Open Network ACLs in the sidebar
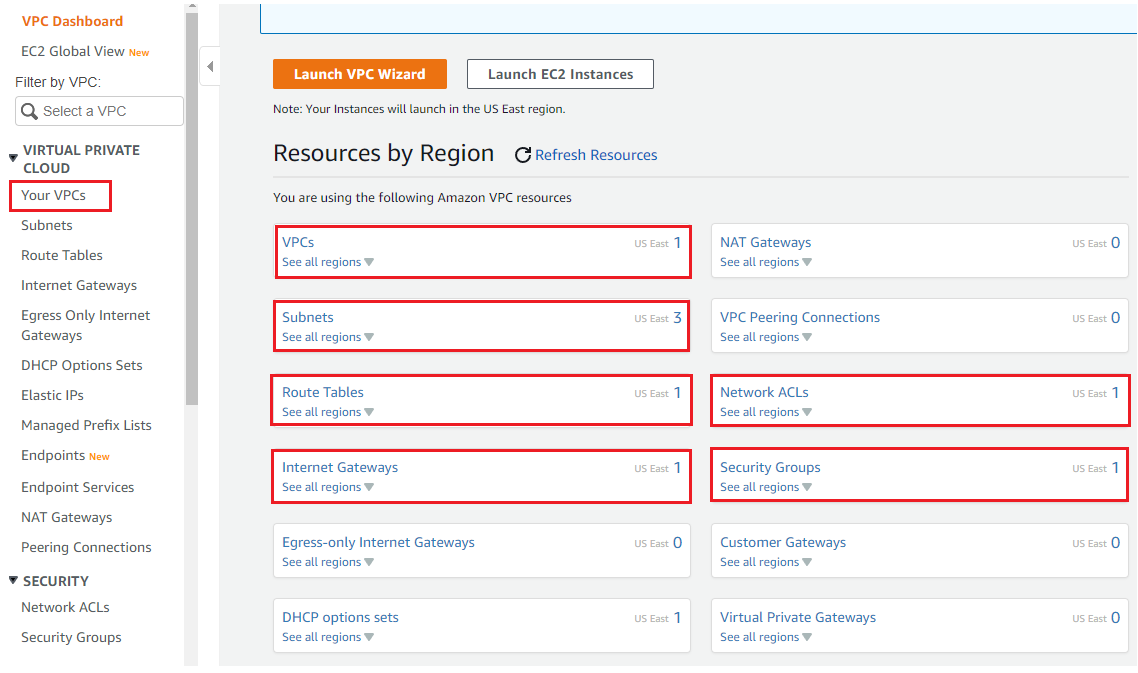 [x=65, y=607]
